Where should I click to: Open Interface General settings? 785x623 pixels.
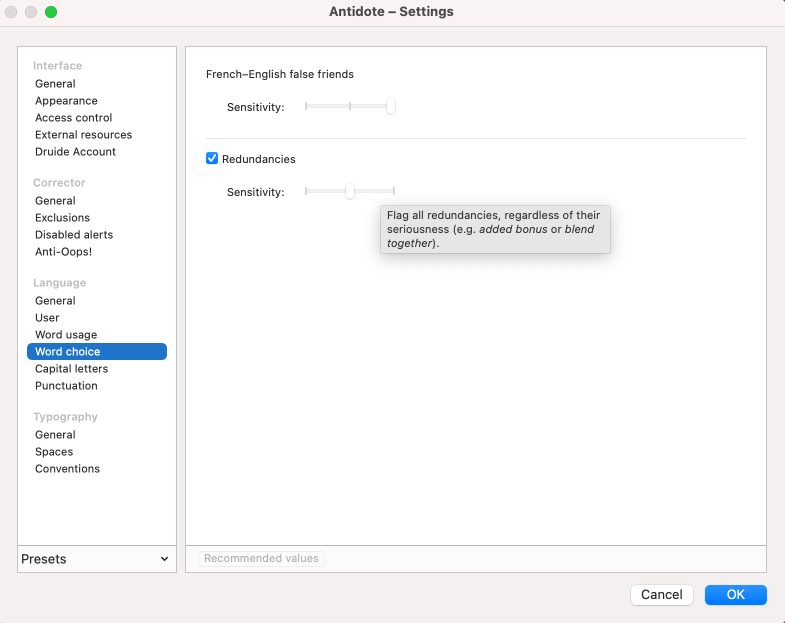55,84
